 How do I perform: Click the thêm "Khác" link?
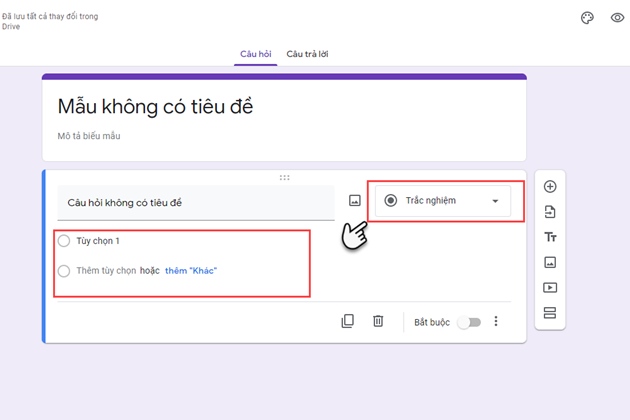[x=191, y=271]
